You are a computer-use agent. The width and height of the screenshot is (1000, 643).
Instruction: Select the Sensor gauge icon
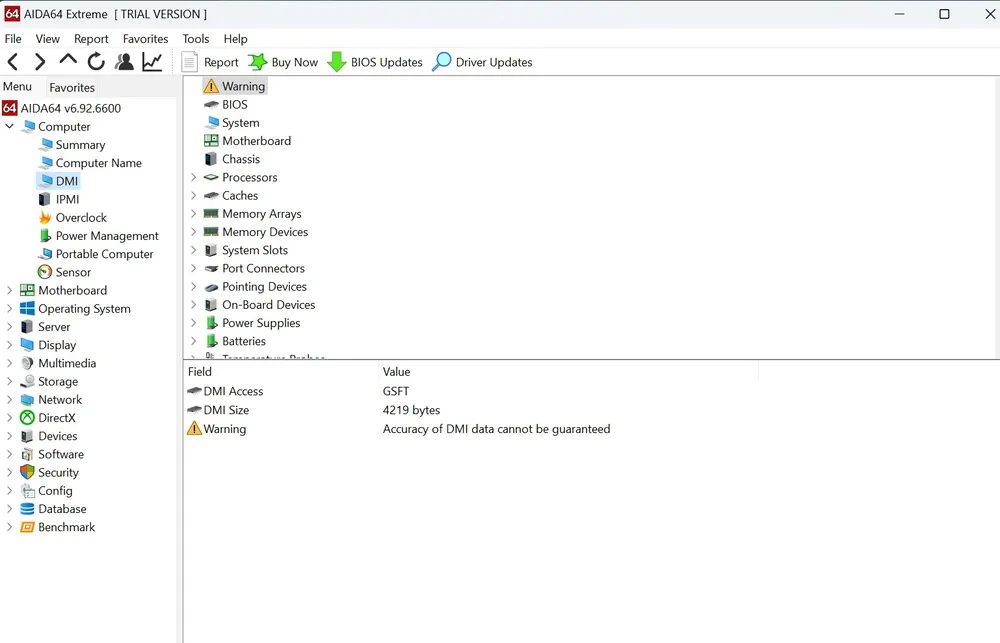pyautogui.click(x=45, y=272)
